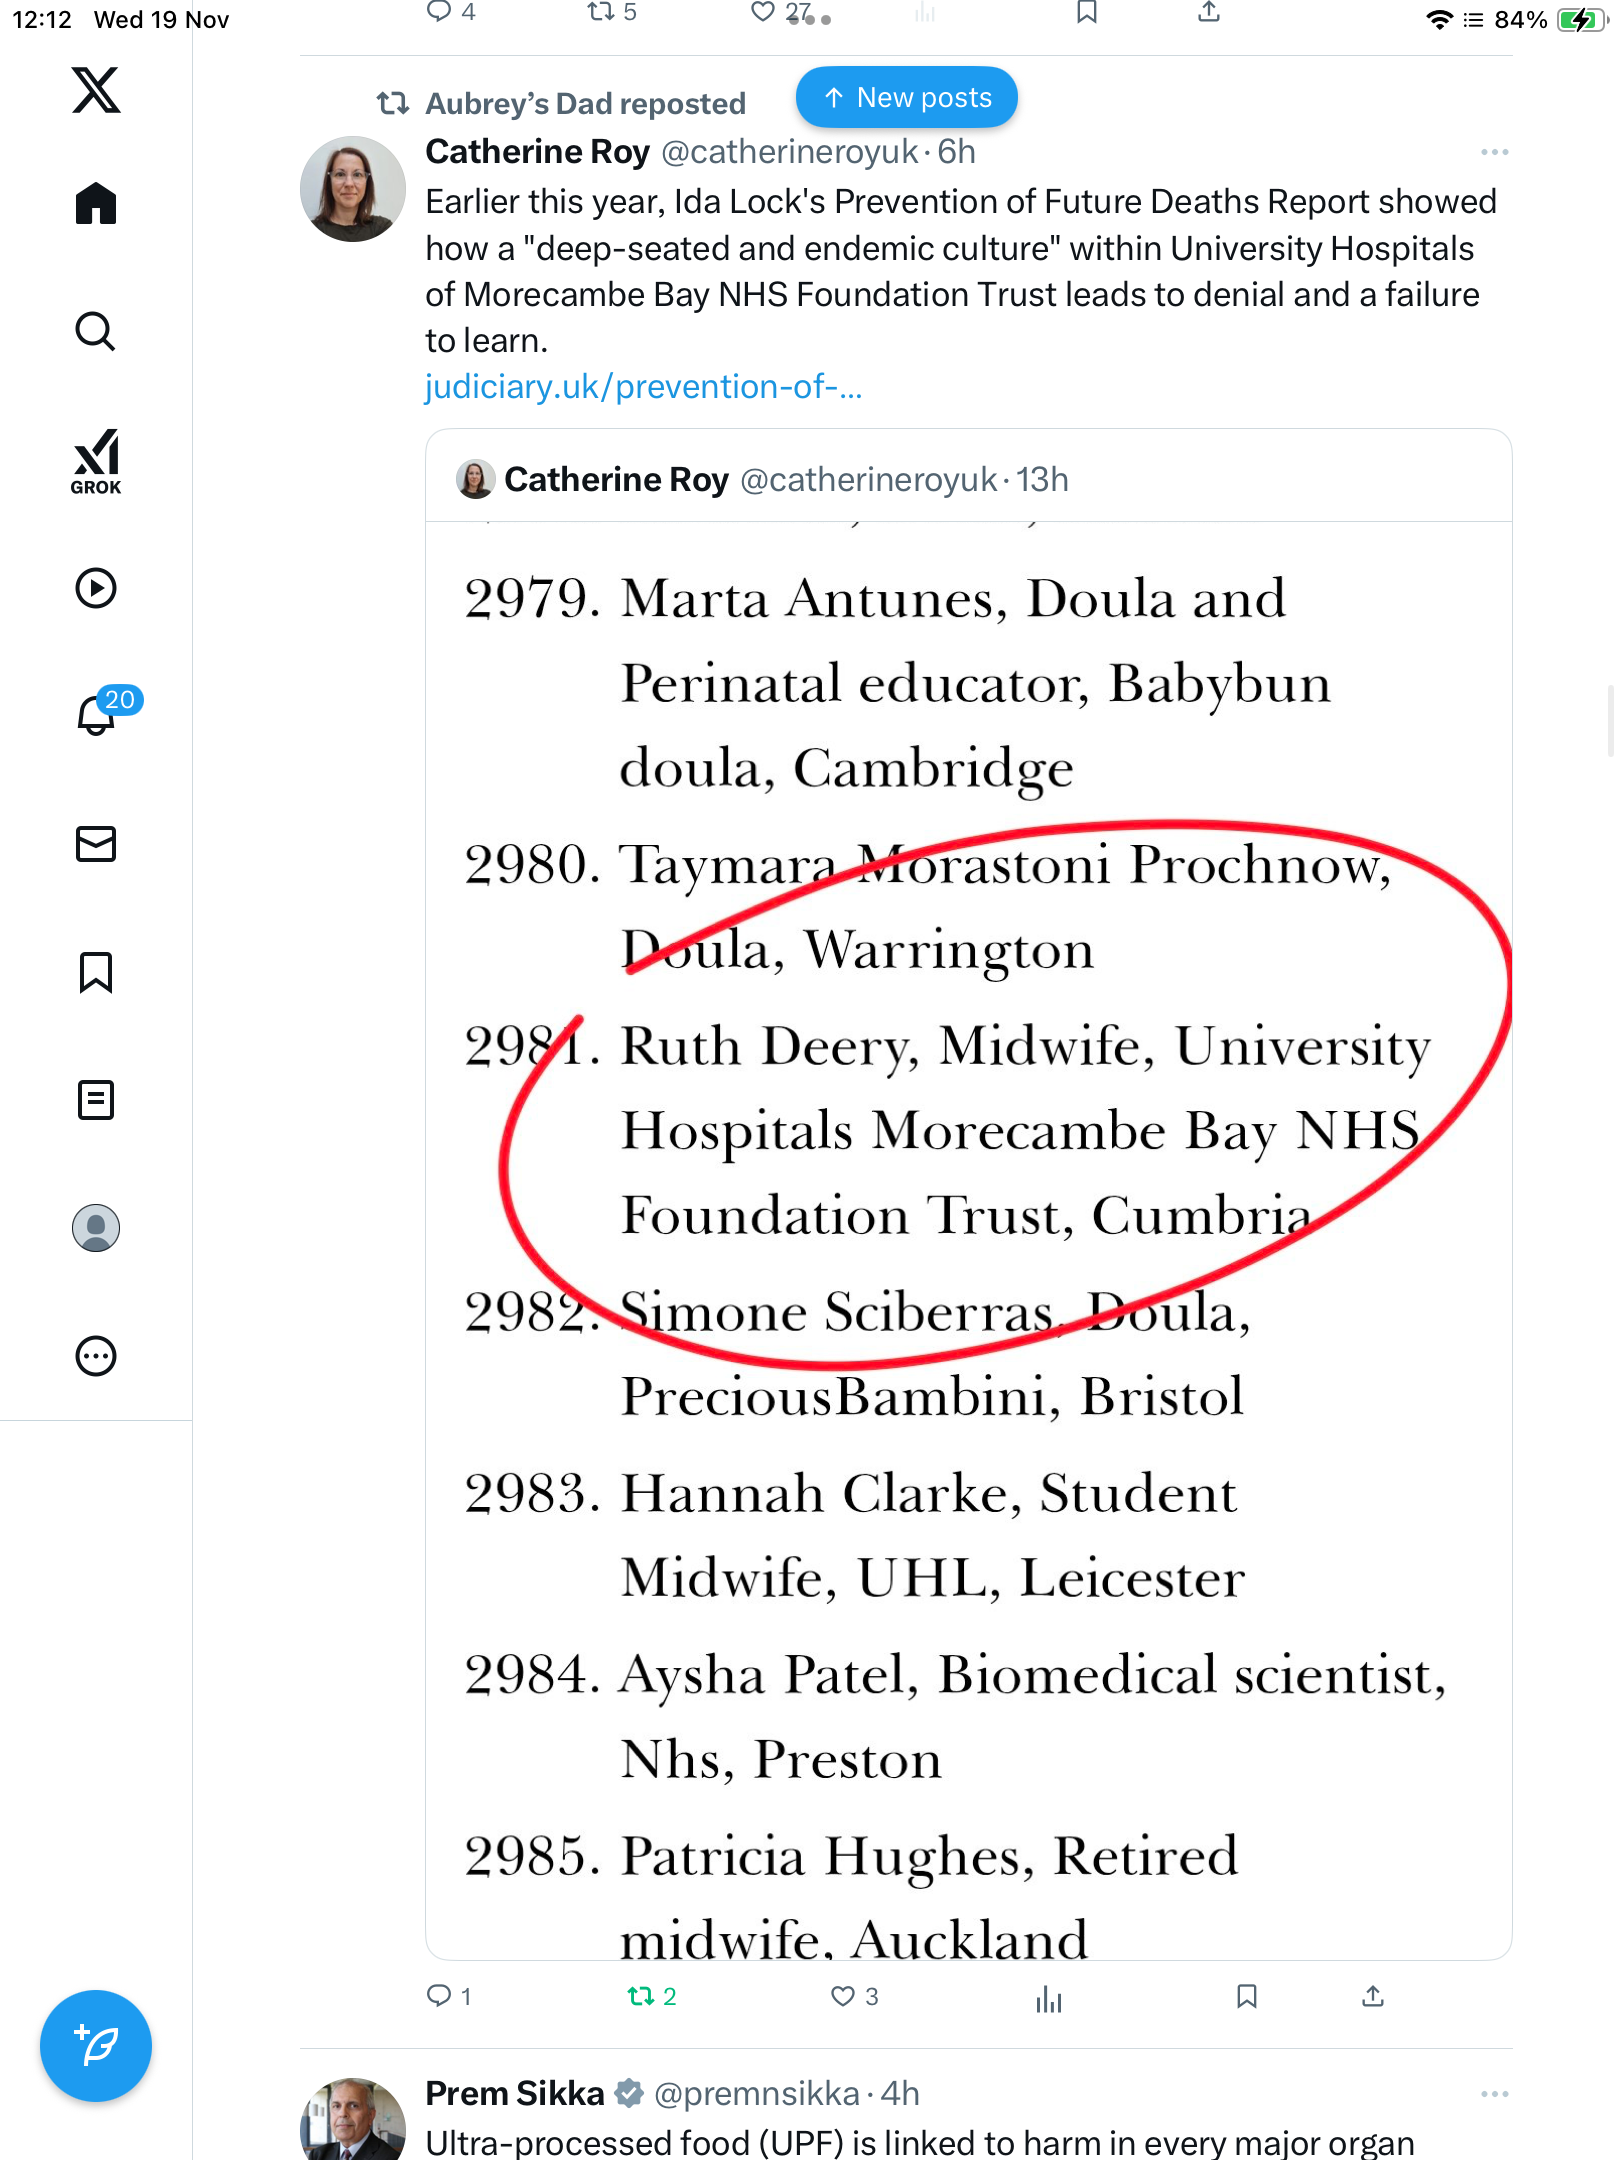Open the judiciary.uk prevention-of link
This screenshot has height=2160, width=1620.
pyautogui.click(x=643, y=387)
